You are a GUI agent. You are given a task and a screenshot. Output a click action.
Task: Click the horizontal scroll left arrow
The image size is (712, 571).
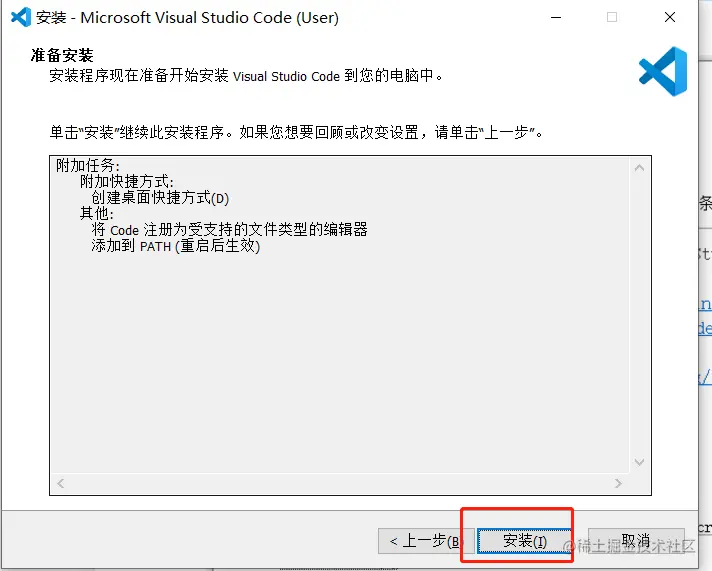pos(61,483)
